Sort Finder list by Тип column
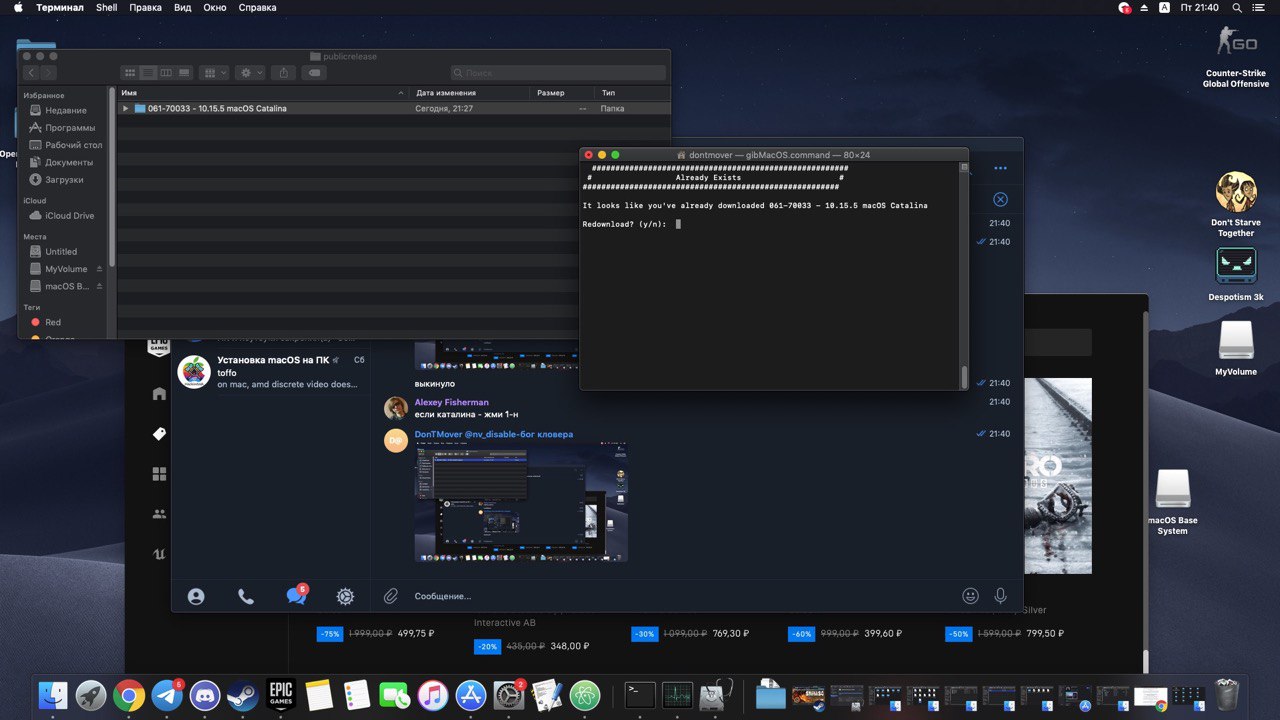Viewport: 1280px width, 720px height. click(x=633, y=93)
